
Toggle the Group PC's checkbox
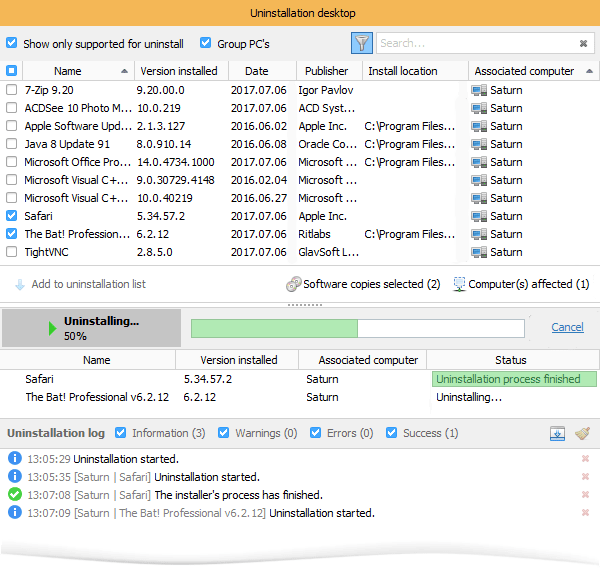(205, 43)
